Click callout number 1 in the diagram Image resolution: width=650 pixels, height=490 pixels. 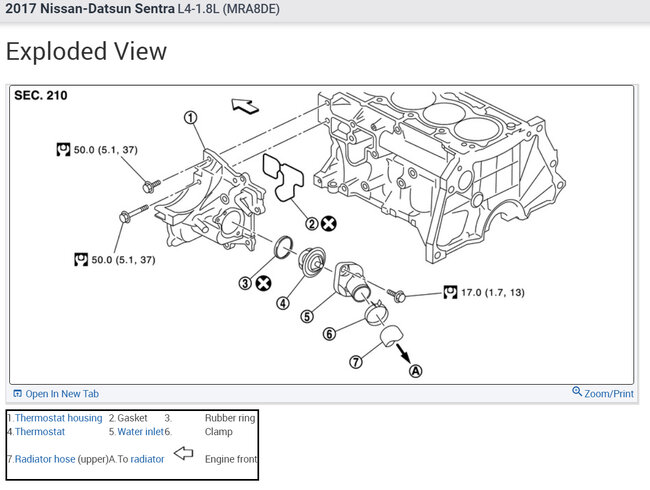[x=190, y=118]
